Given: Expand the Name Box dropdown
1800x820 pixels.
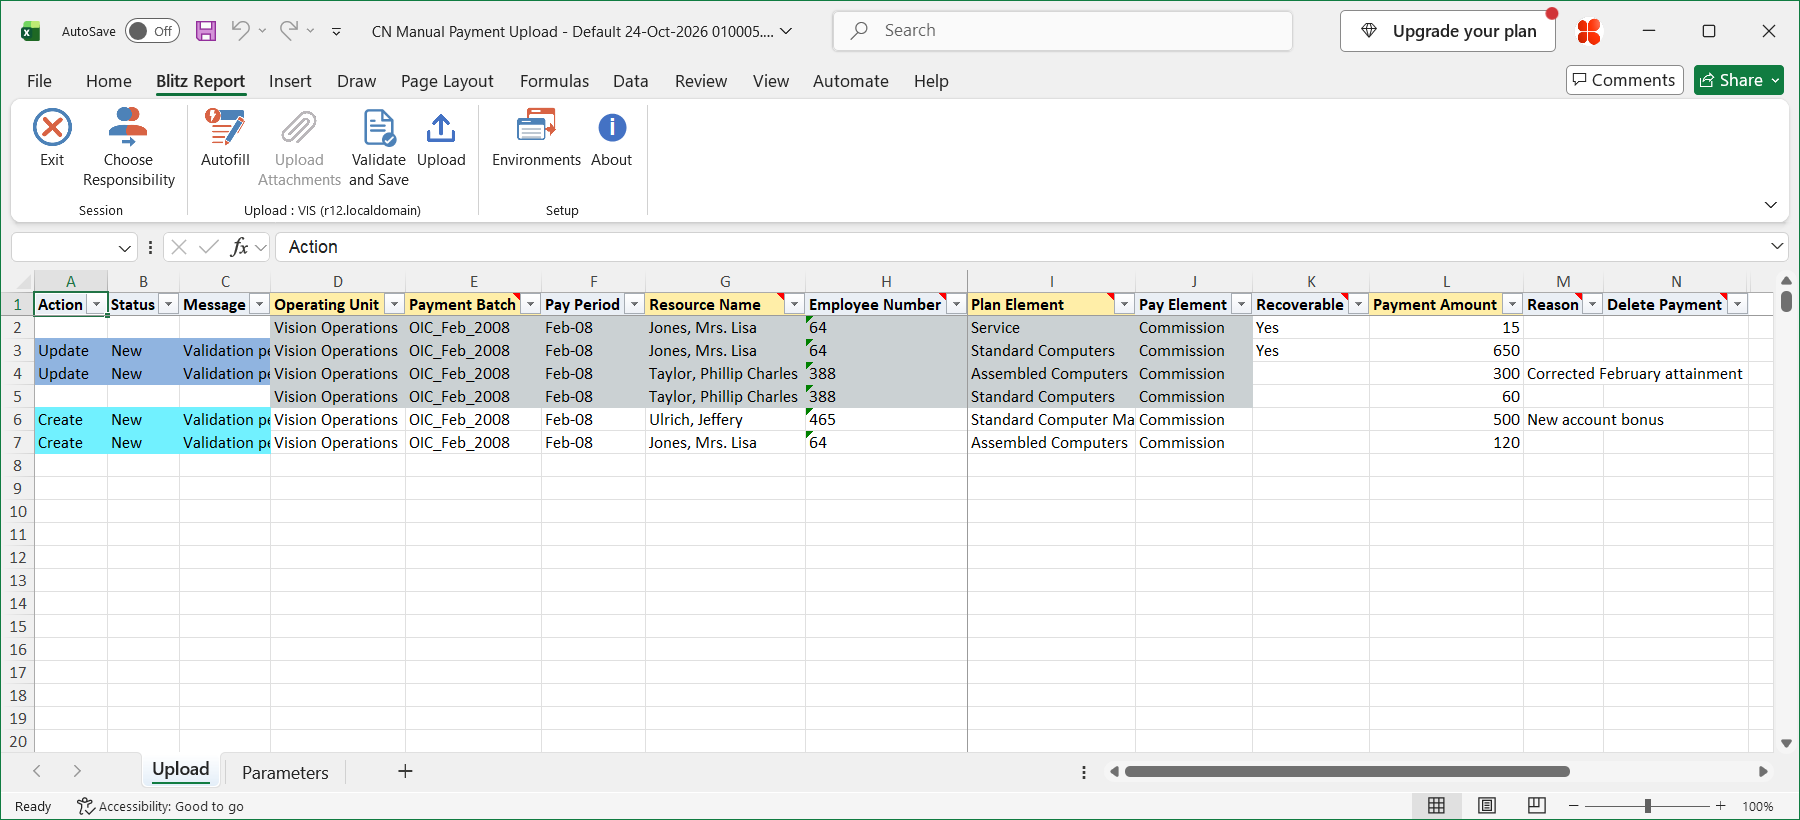Looking at the screenshot, I should 124,248.
